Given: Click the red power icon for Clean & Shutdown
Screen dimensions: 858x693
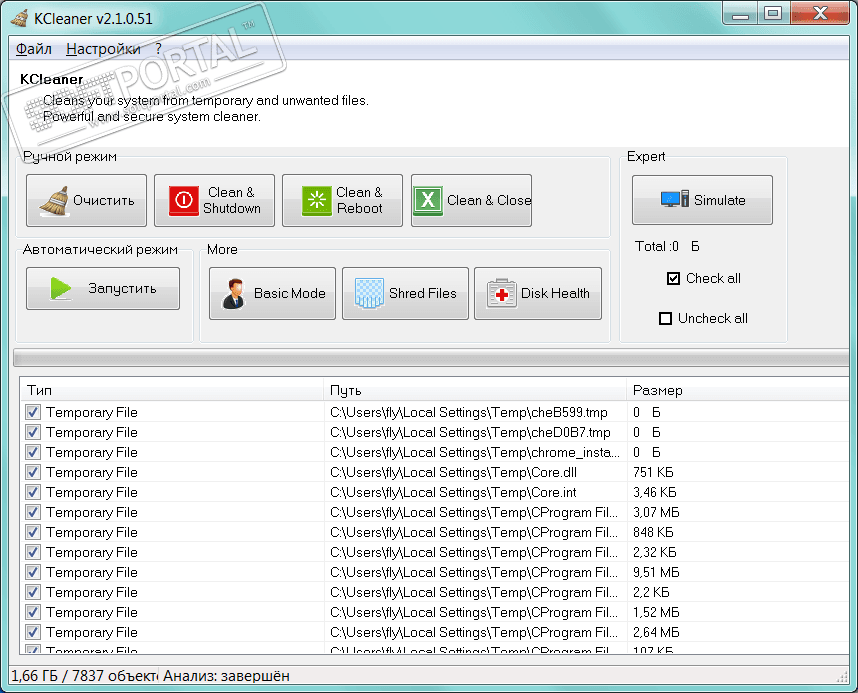Looking at the screenshot, I should 183,200.
